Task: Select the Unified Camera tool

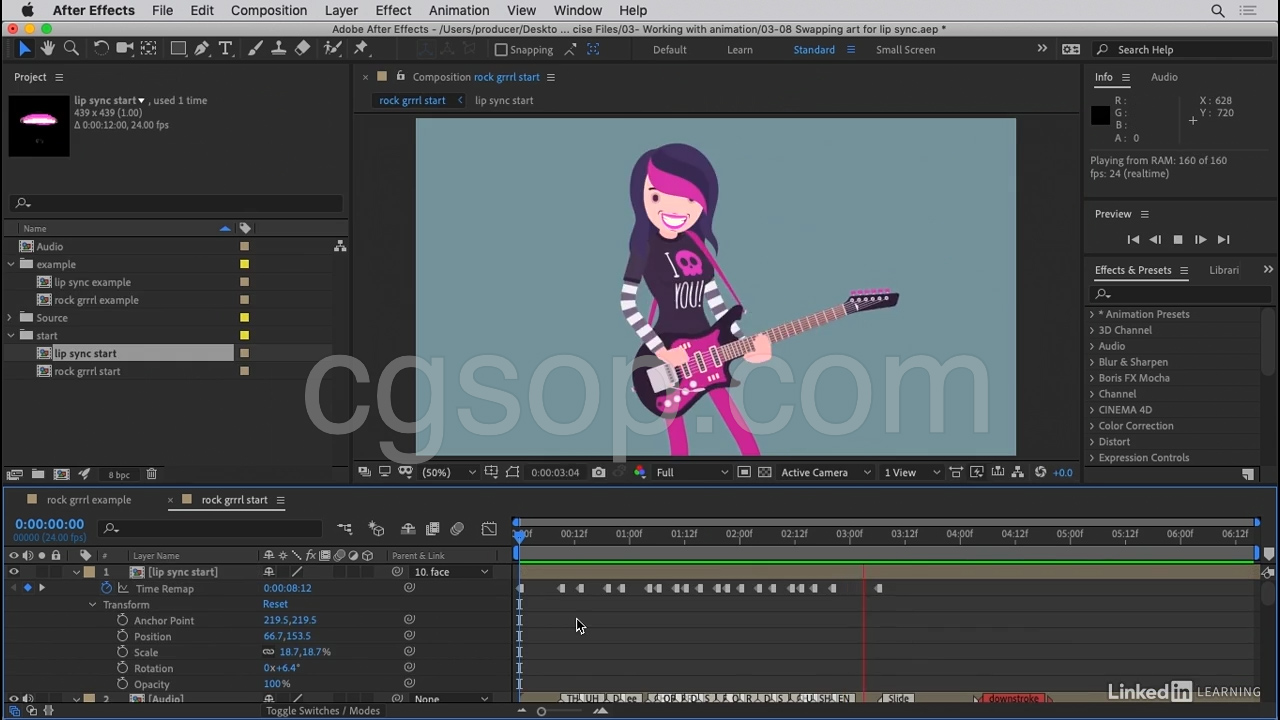Action: pos(125,49)
